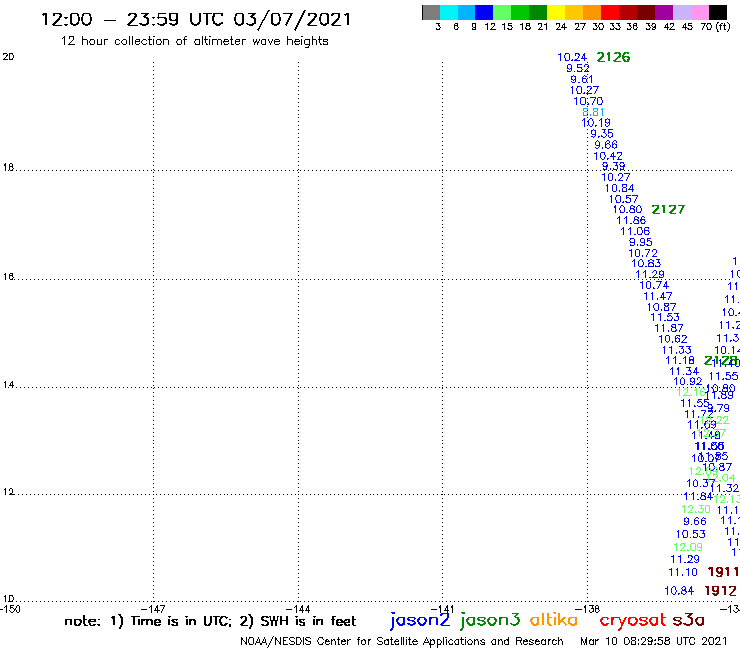Image resolution: width=740 pixels, height=650 pixels.
Task: Click the green wave height value 12.30
Action: click(696, 509)
